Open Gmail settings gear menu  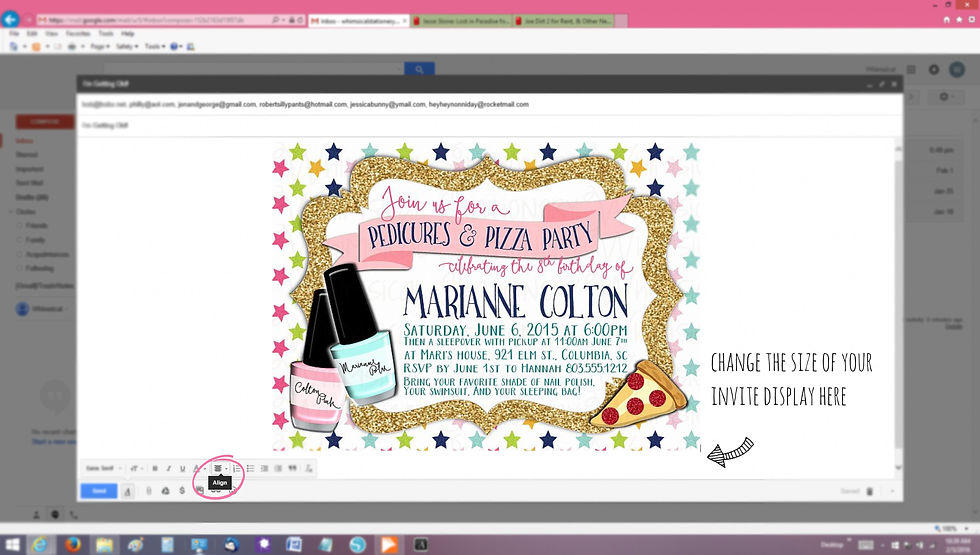click(x=945, y=97)
